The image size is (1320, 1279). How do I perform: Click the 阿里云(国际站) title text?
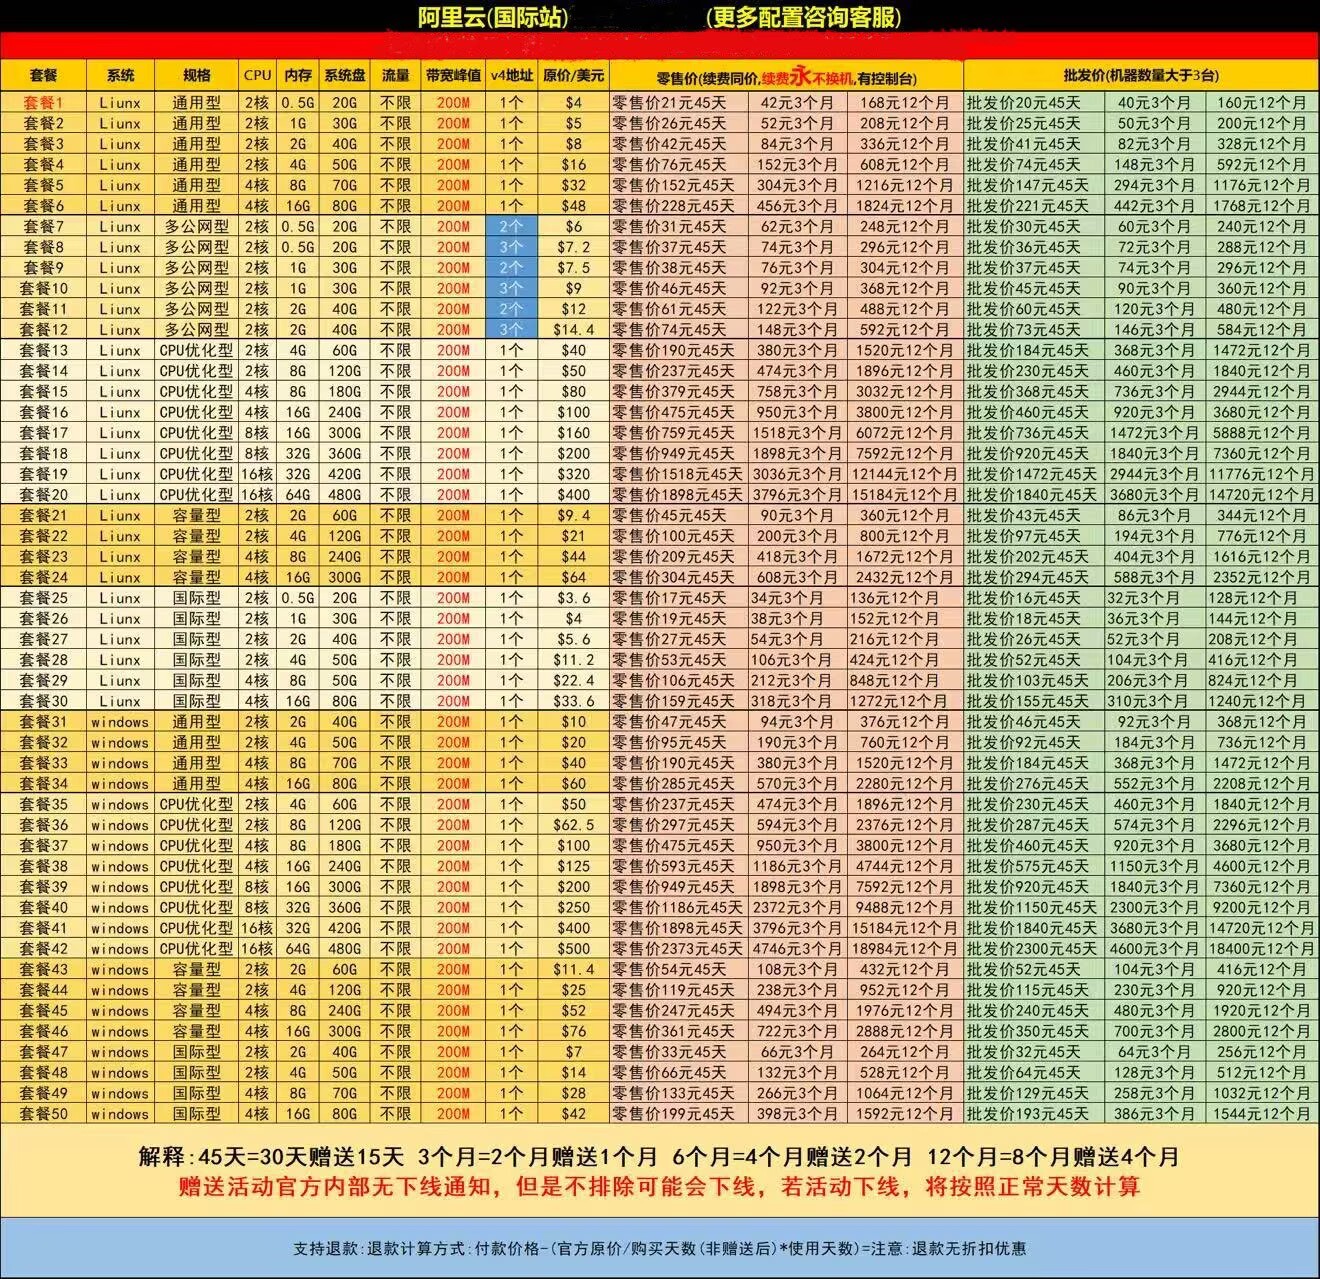[492, 17]
